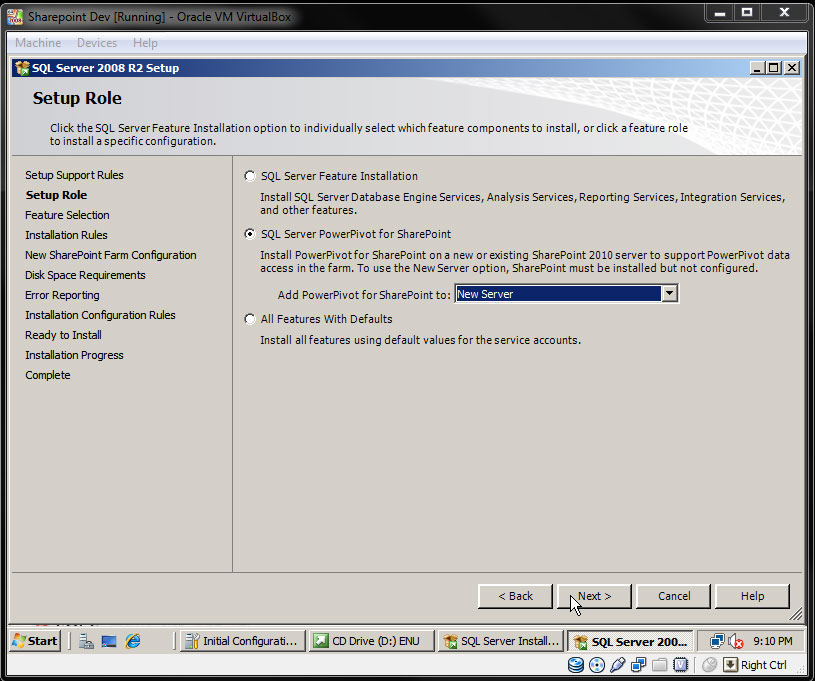This screenshot has width=815, height=681.
Task: Minimize the SQL Server 2008 R2 Setup window
Action: pos(757,68)
